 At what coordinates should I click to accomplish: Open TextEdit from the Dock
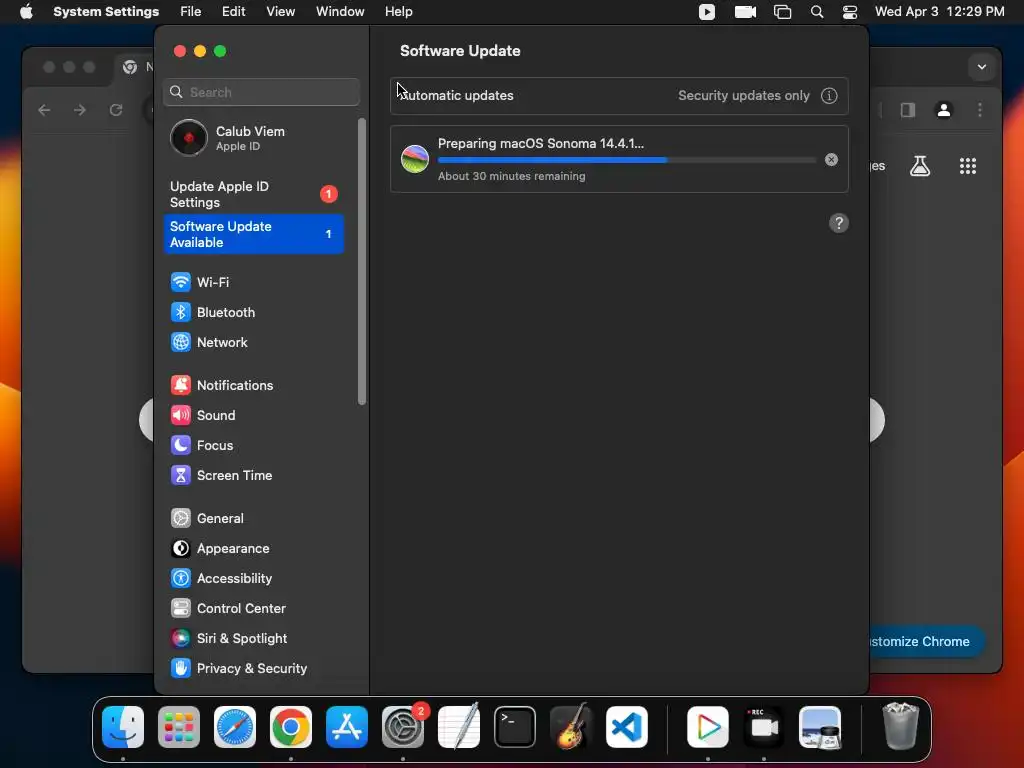[458, 727]
